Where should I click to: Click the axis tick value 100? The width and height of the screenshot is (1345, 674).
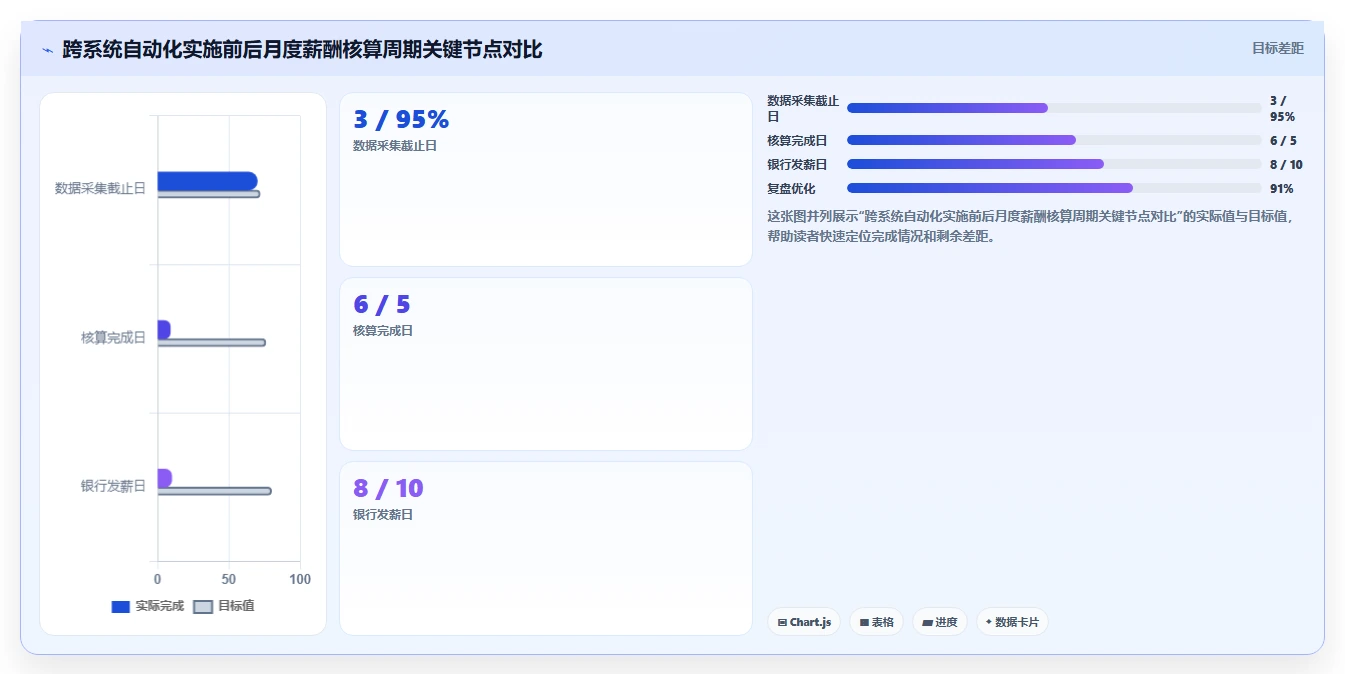tap(300, 579)
